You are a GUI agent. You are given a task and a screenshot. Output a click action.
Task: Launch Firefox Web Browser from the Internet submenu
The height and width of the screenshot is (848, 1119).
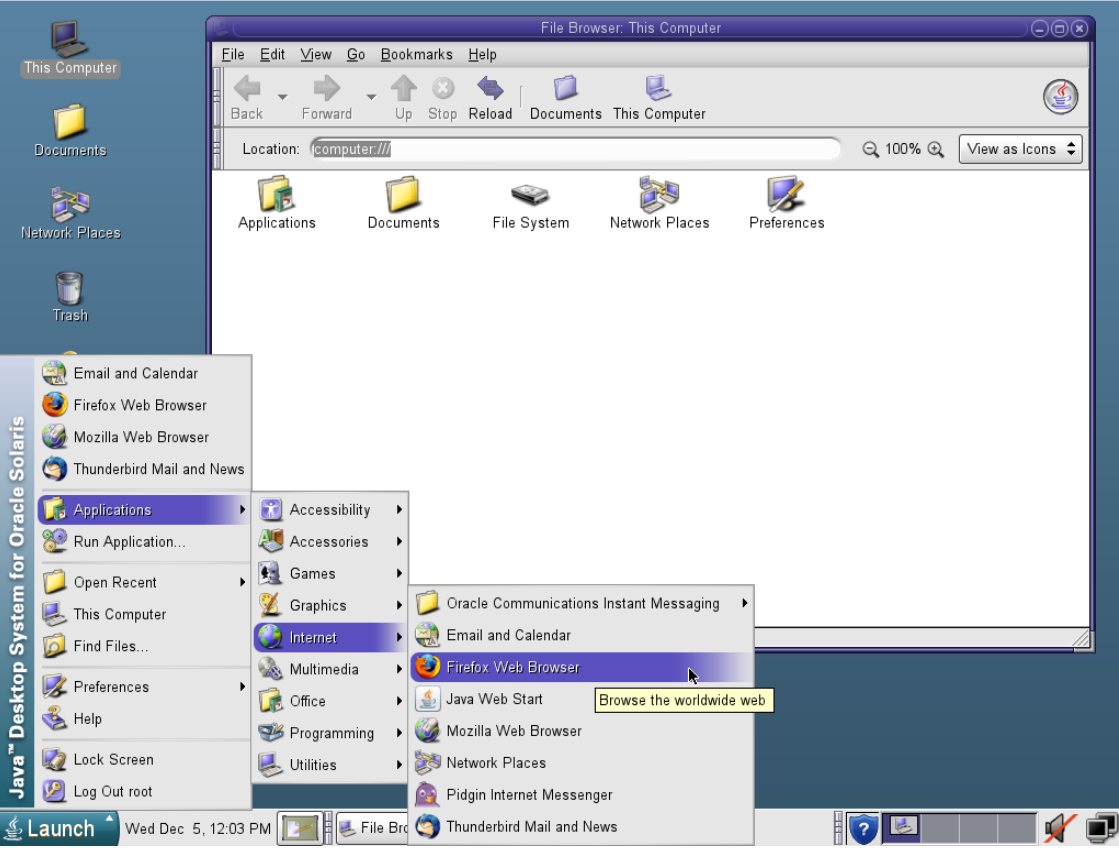point(512,667)
